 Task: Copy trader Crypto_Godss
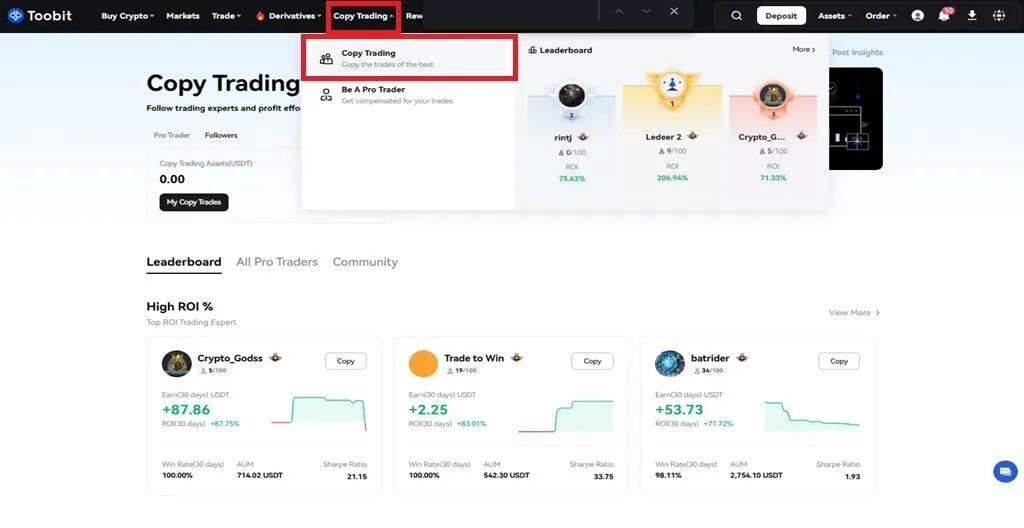(x=345, y=361)
